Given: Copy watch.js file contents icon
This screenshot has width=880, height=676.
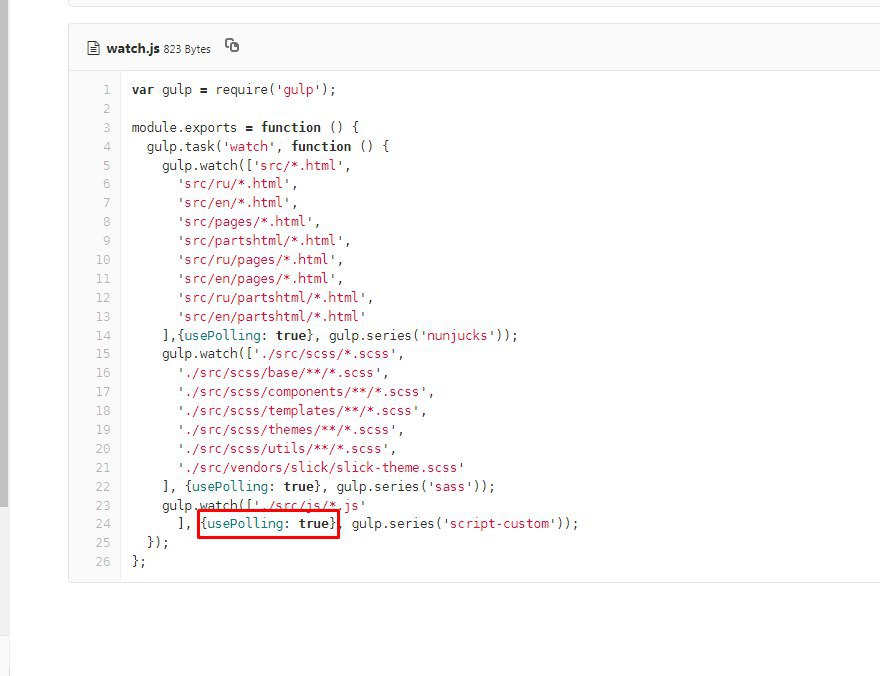Looking at the screenshot, I should pos(232,45).
